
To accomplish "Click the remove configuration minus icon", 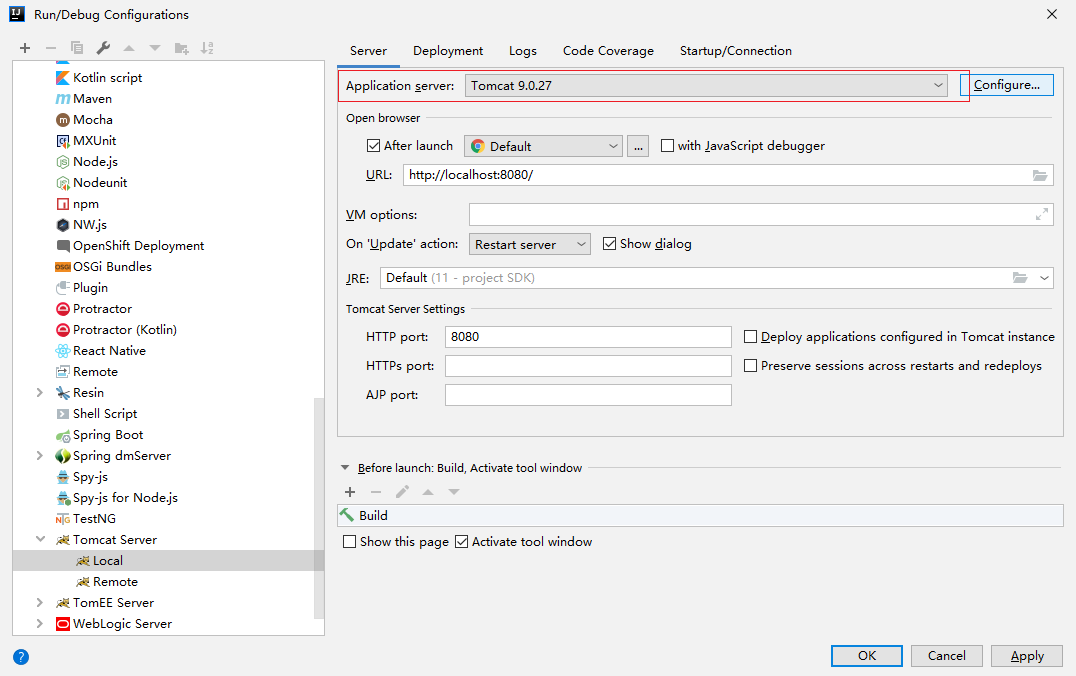I will pyautogui.click(x=51, y=48).
